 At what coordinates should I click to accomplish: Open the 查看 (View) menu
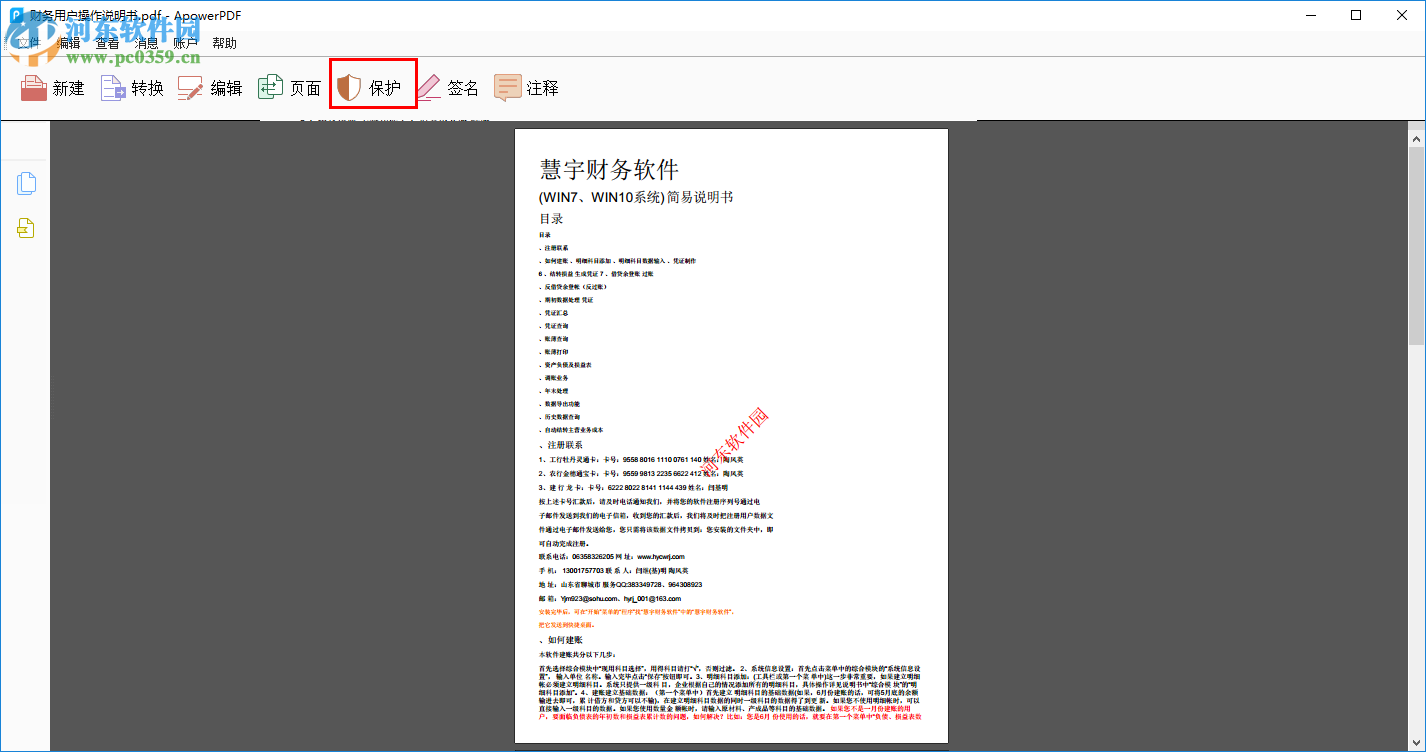point(106,42)
